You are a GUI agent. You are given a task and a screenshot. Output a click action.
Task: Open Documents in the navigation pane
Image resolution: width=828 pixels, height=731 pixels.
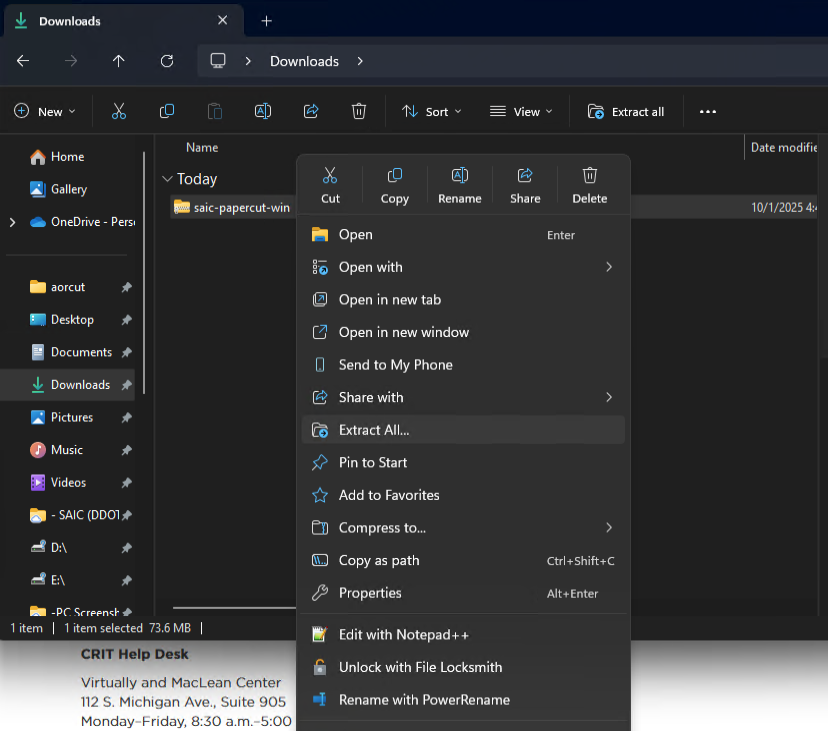tap(81, 352)
